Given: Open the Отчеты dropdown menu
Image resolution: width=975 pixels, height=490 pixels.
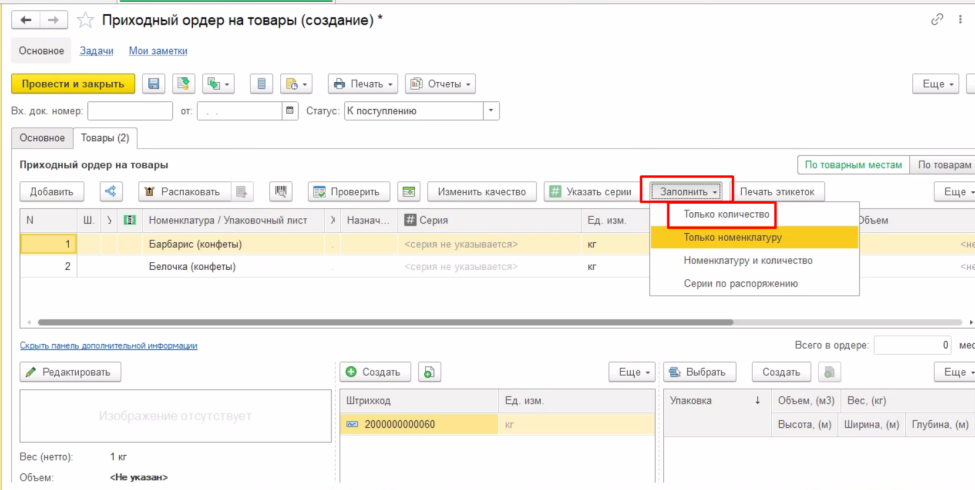Looking at the screenshot, I should pos(440,84).
